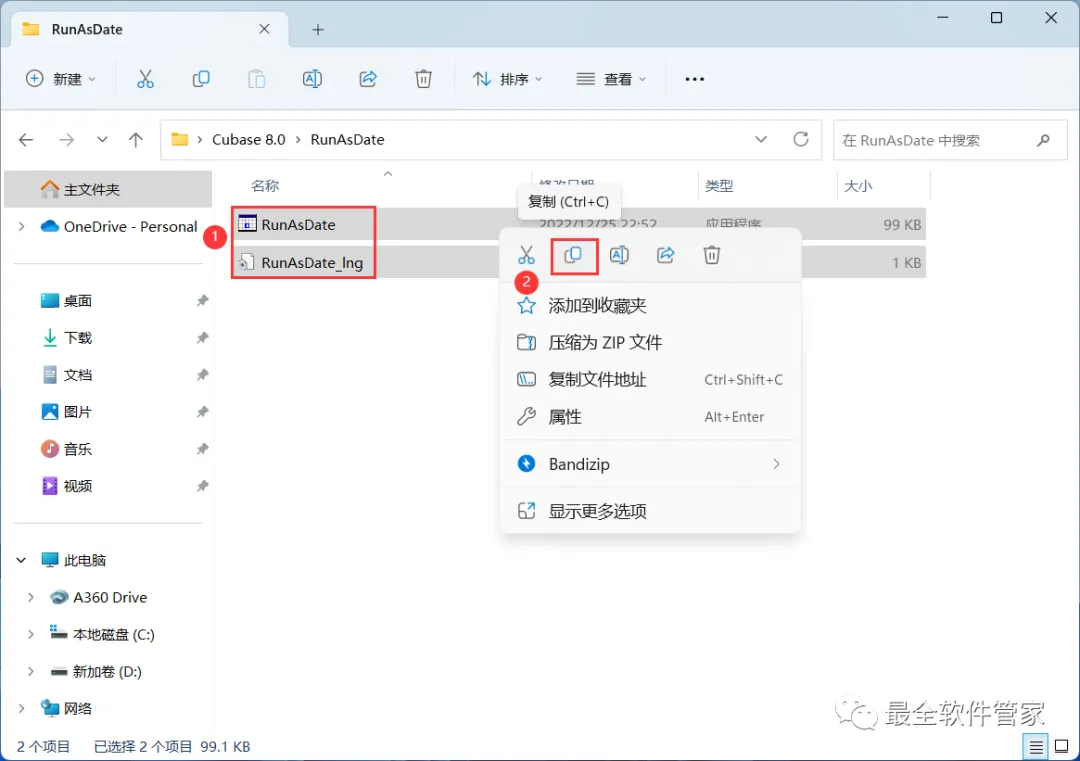Sort by 名称 column header
This screenshot has width=1080, height=761.
[x=265, y=186]
